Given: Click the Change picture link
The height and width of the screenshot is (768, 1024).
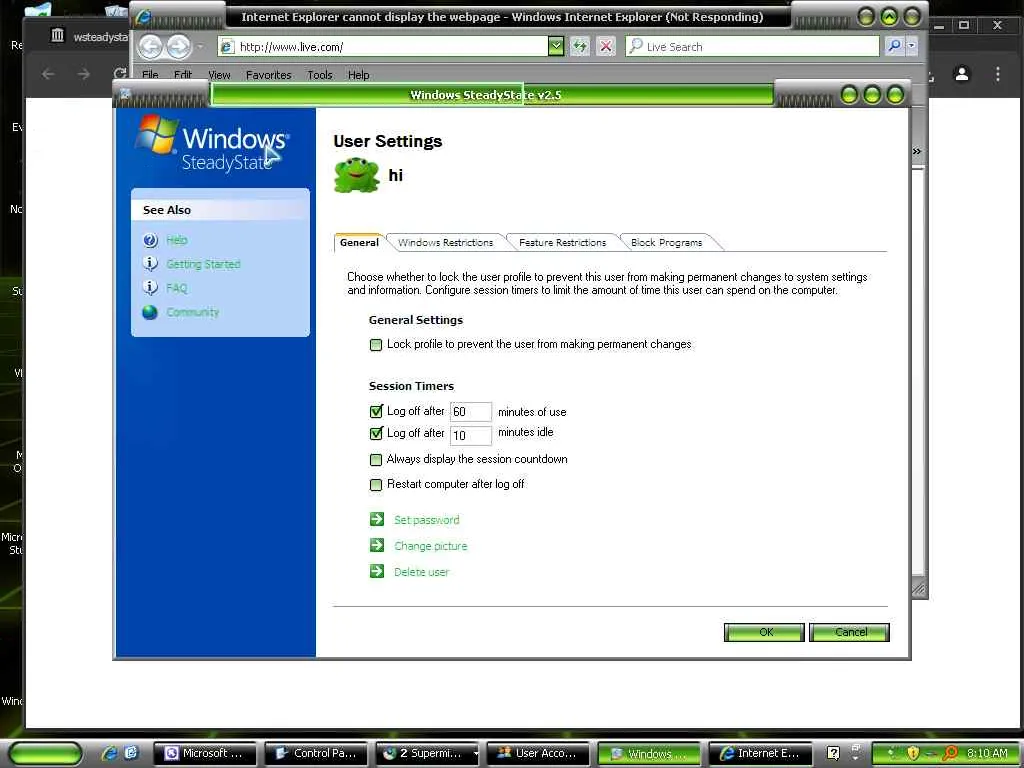Looking at the screenshot, I should [x=430, y=546].
